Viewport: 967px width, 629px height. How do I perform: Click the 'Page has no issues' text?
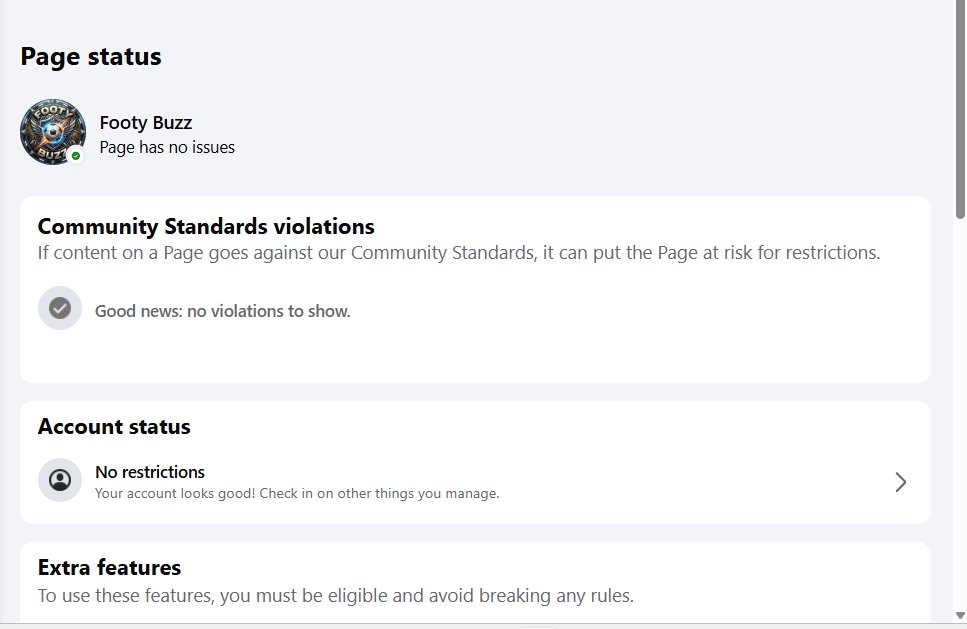point(167,147)
